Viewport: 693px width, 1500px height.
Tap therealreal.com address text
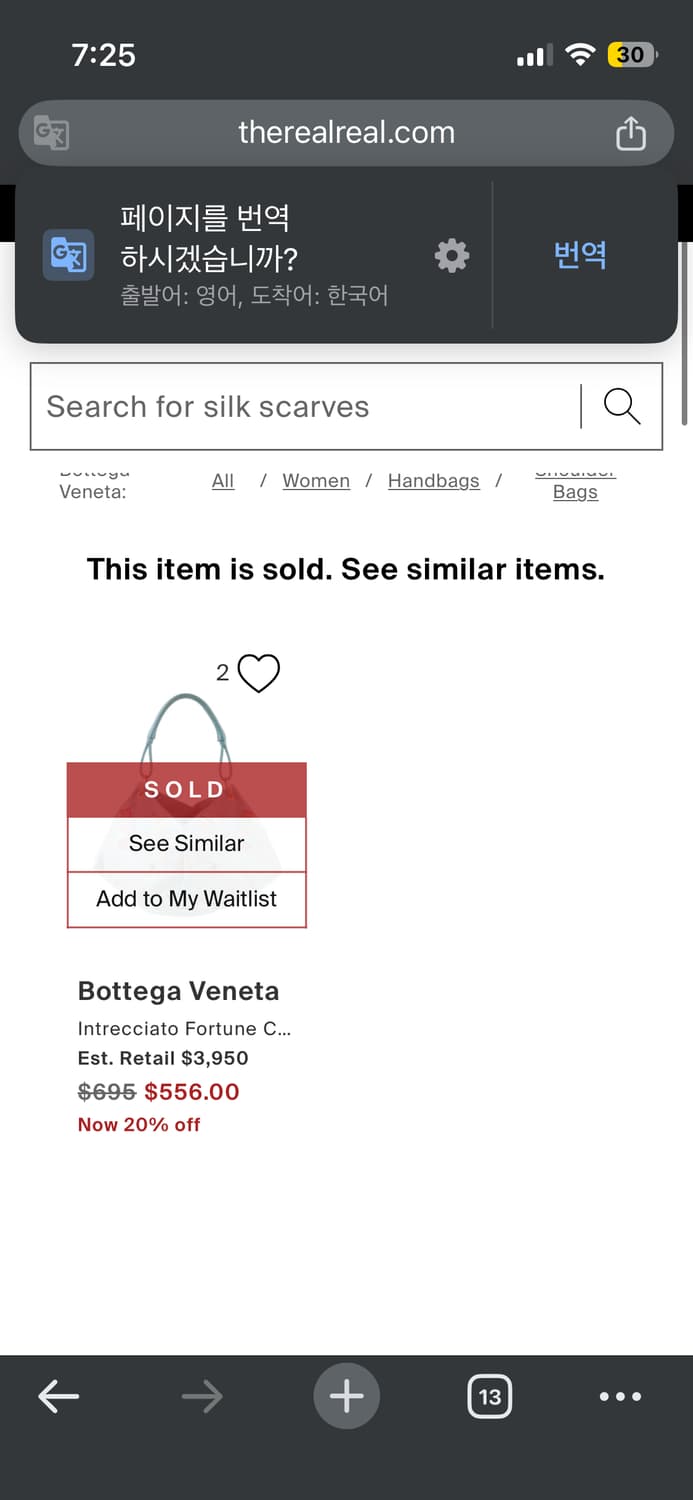point(346,133)
